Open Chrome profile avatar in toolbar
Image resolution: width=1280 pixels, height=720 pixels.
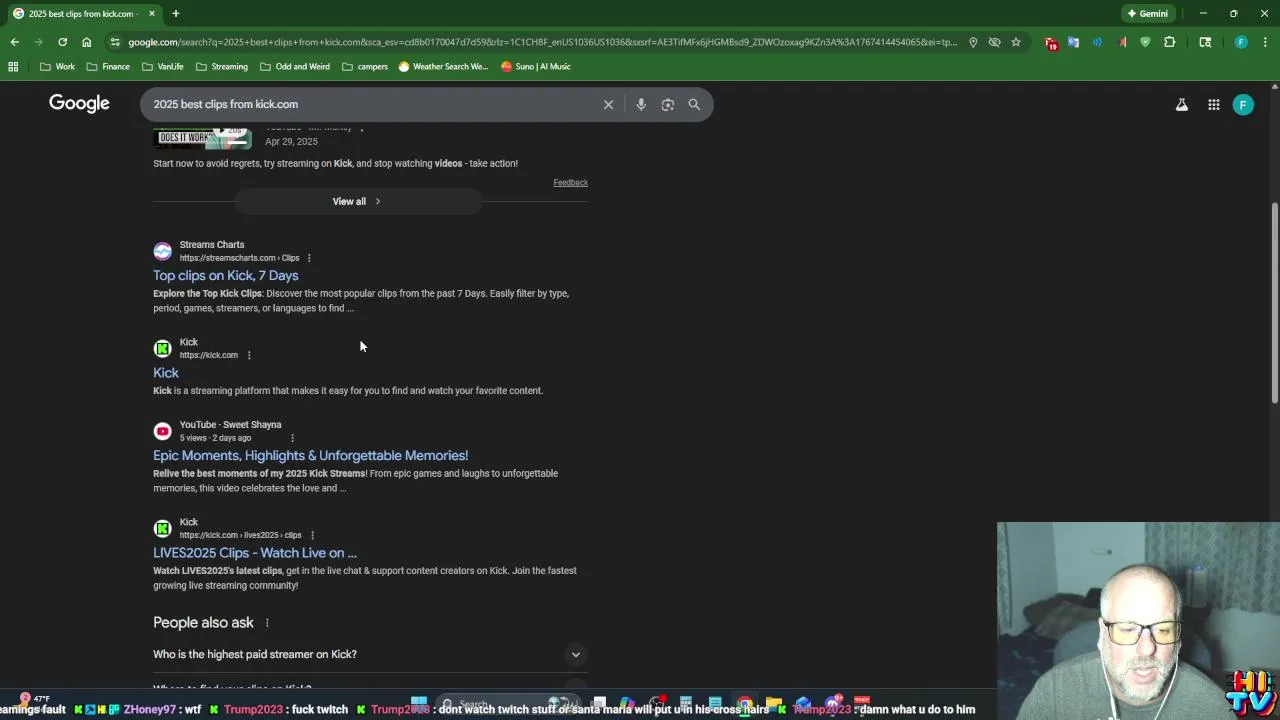pos(1241,42)
